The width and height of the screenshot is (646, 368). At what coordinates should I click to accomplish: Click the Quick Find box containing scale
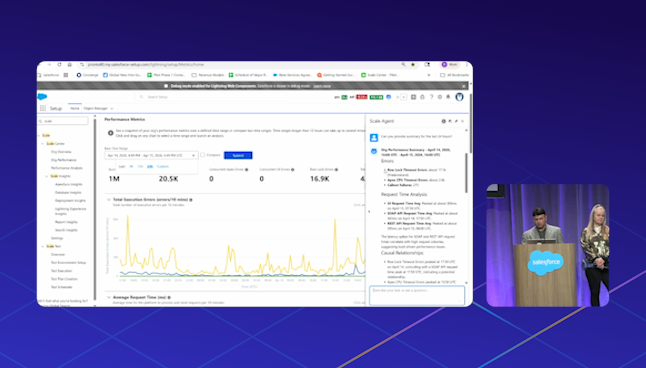point(63,121)
